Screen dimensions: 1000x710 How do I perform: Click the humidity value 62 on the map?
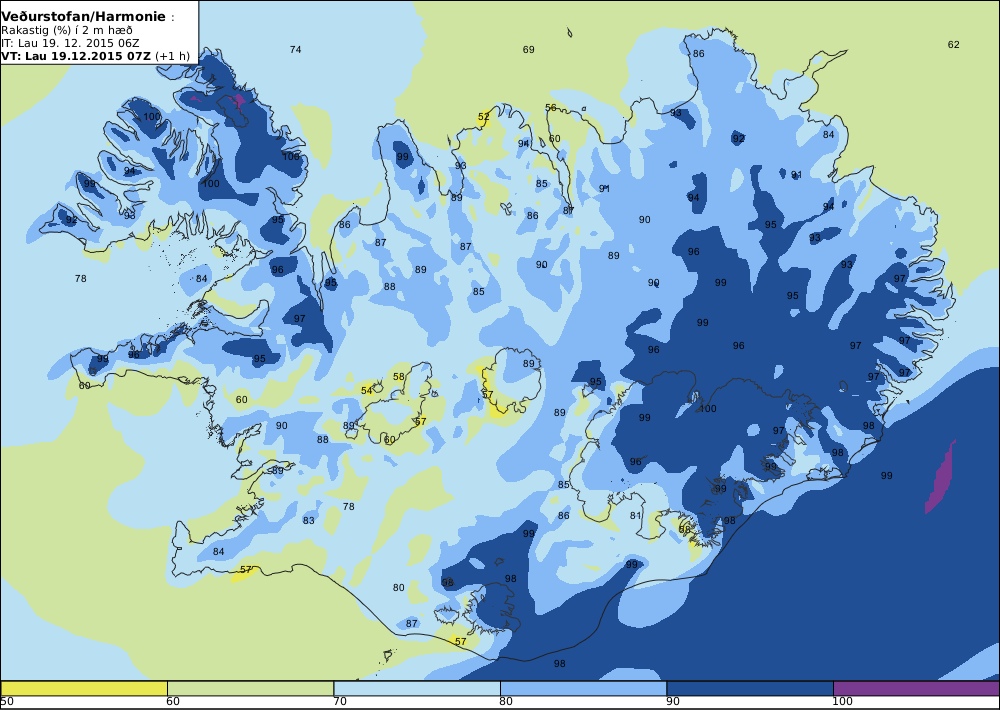(x=953, y=44)
